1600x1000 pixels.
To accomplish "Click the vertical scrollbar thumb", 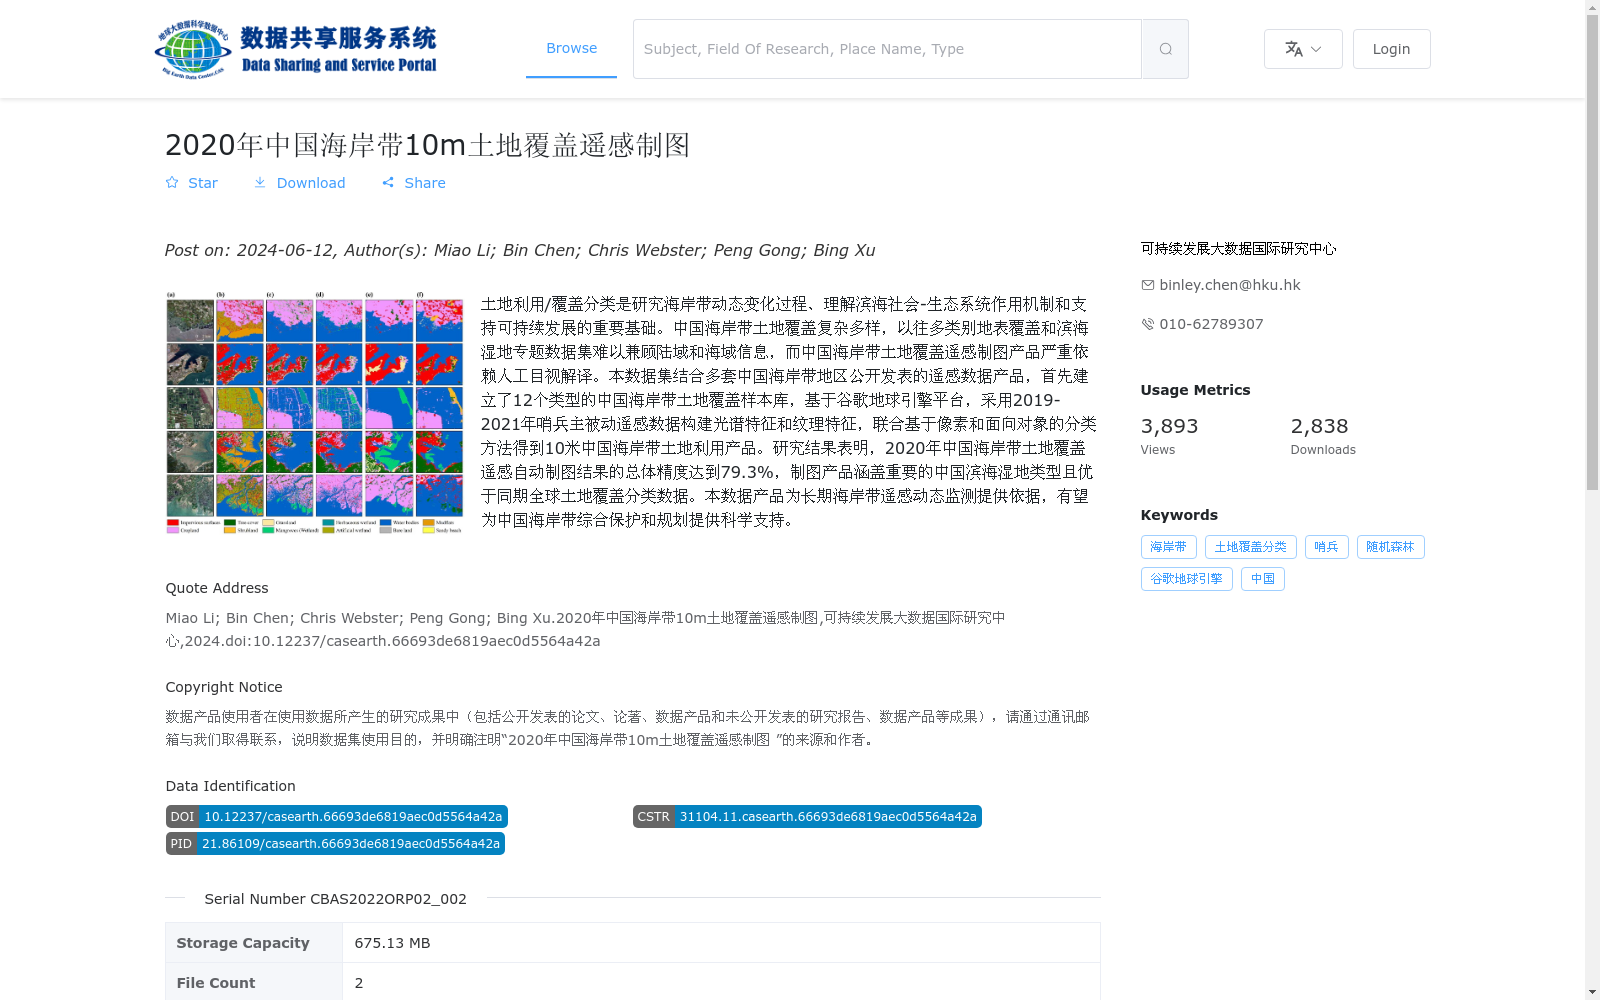I will click(x=1592, y=252).
